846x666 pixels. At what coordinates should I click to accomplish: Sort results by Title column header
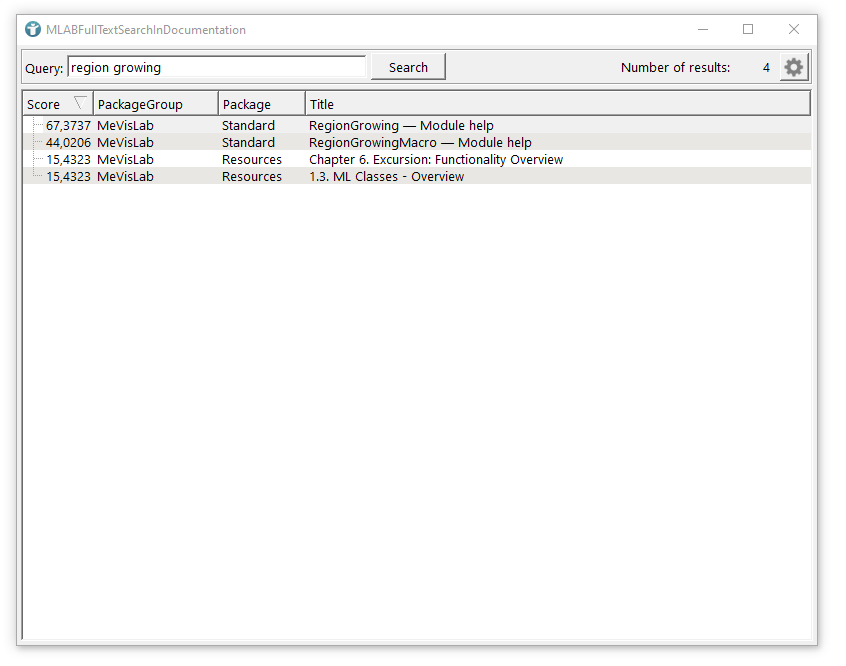[556, 104]
